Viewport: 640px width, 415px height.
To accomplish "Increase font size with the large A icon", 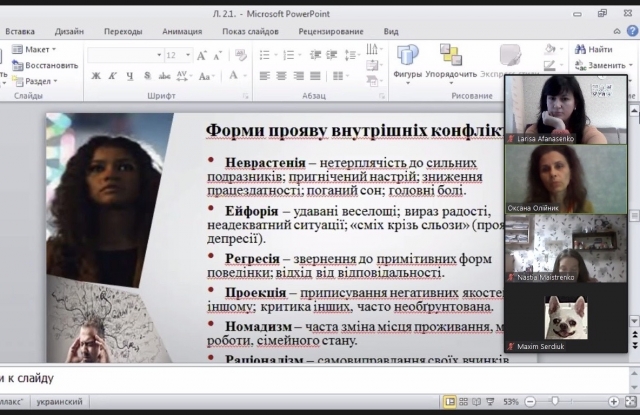I will [203, 55].
